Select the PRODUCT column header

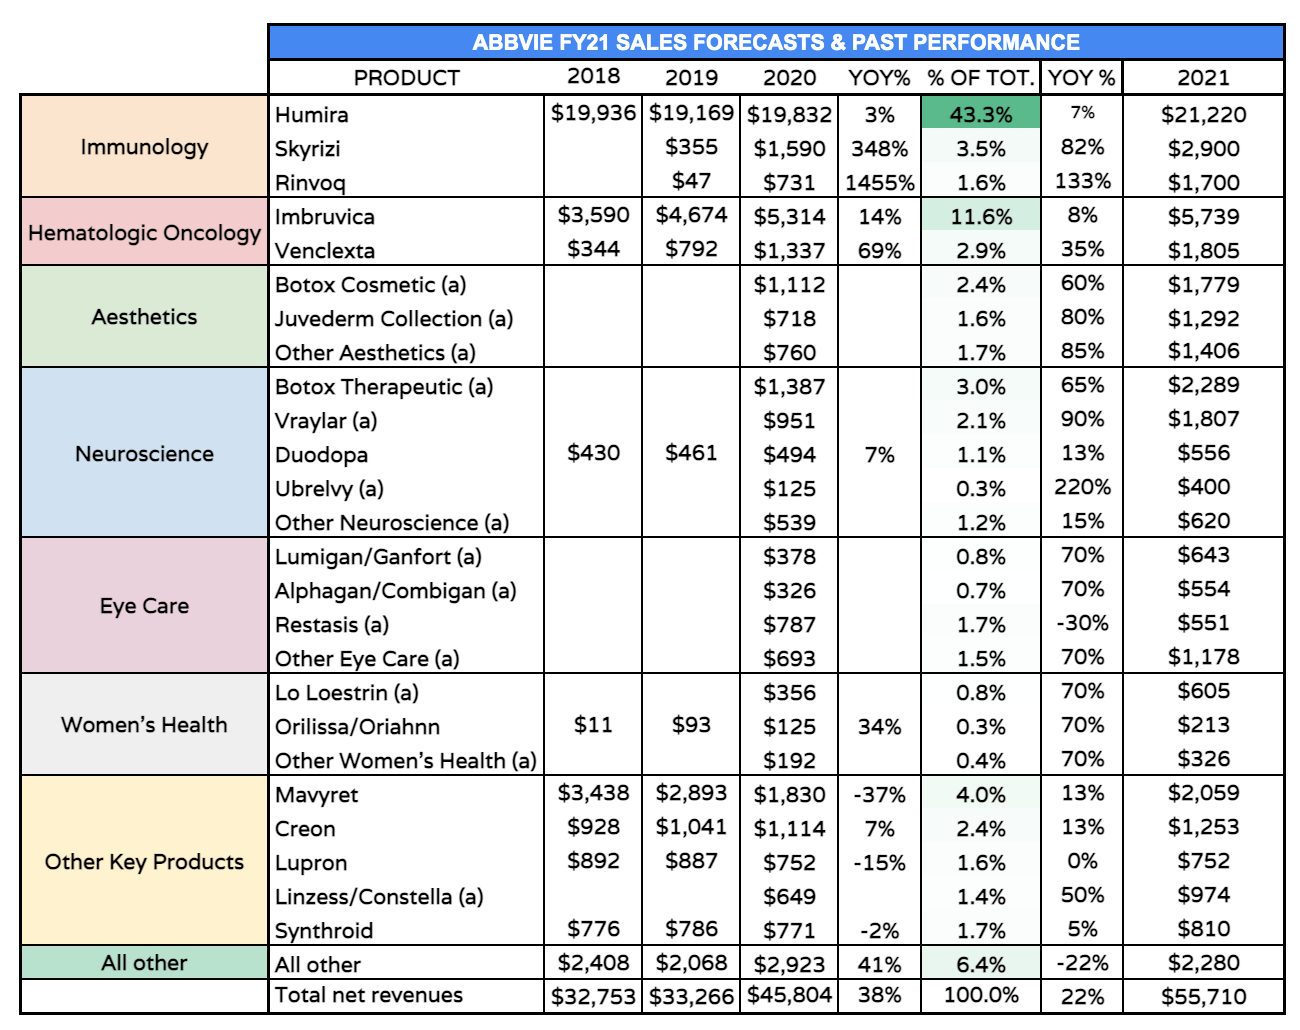click(406, 77)
